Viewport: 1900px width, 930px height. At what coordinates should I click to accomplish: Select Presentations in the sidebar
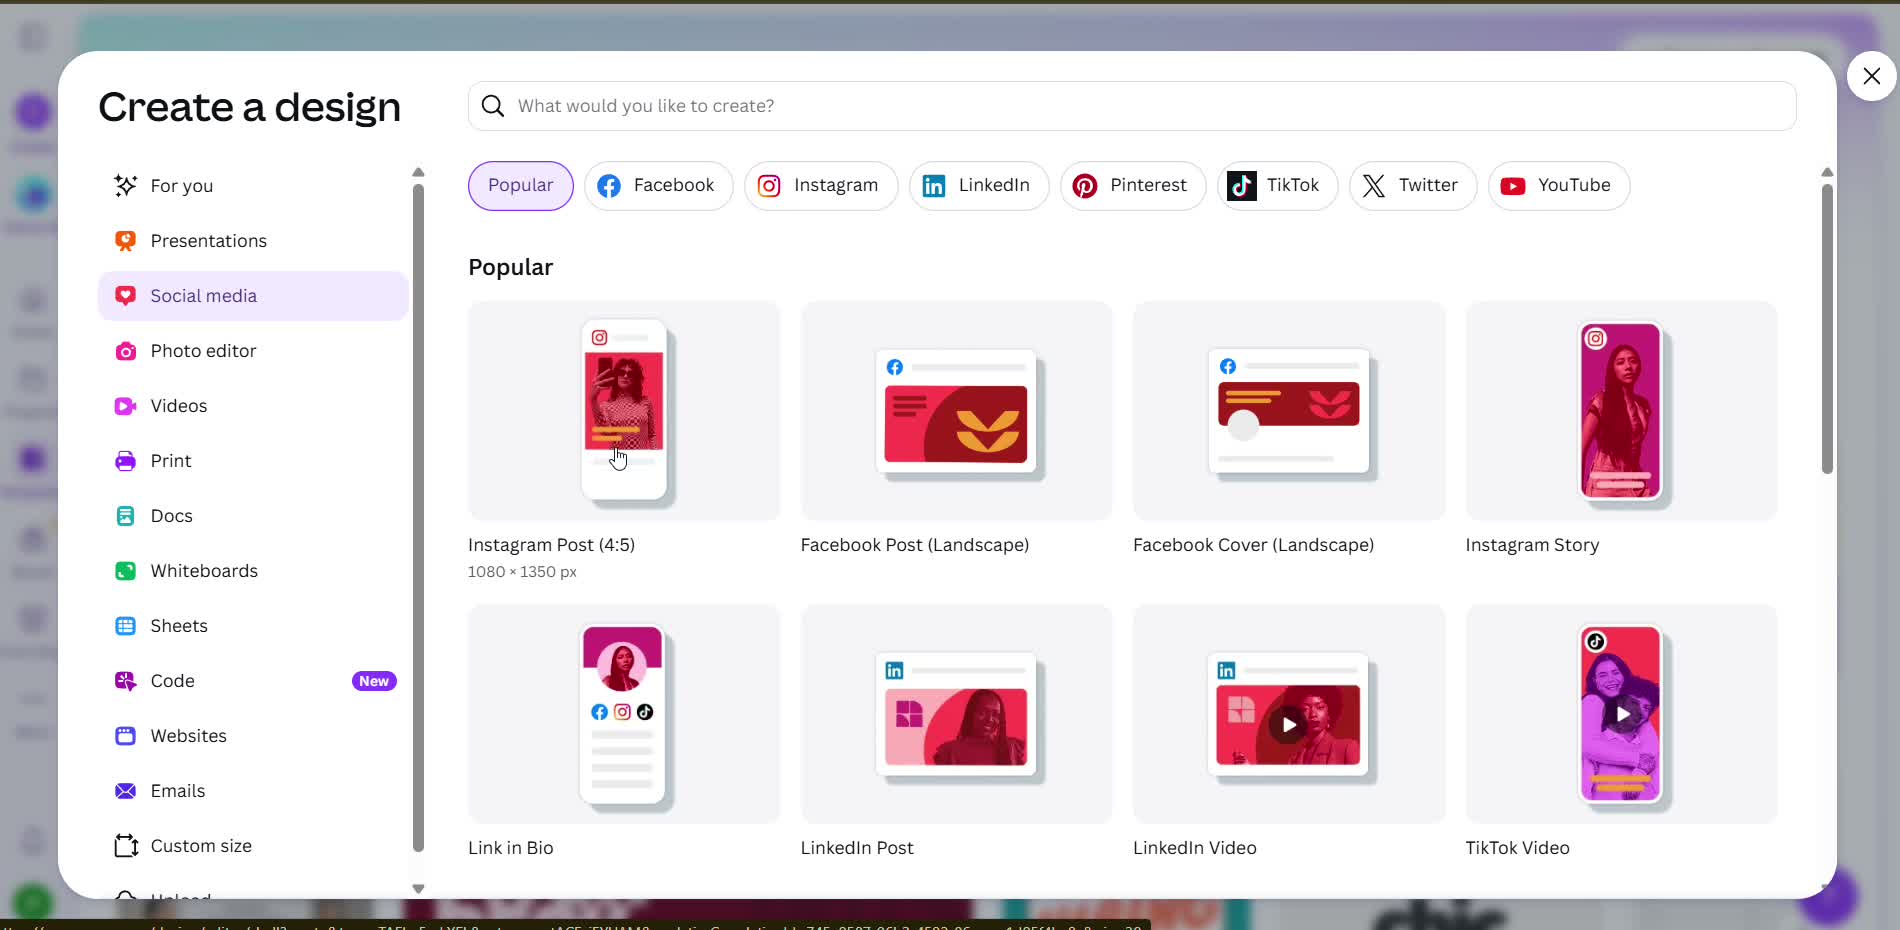252,241
